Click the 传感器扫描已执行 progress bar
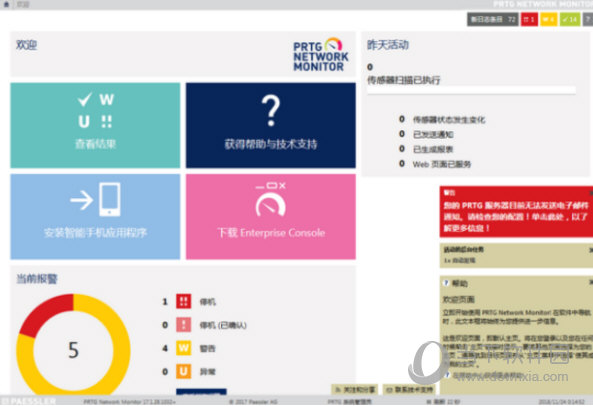The height and width of the screenshot is (406, 593). click(x=471, y=90)
